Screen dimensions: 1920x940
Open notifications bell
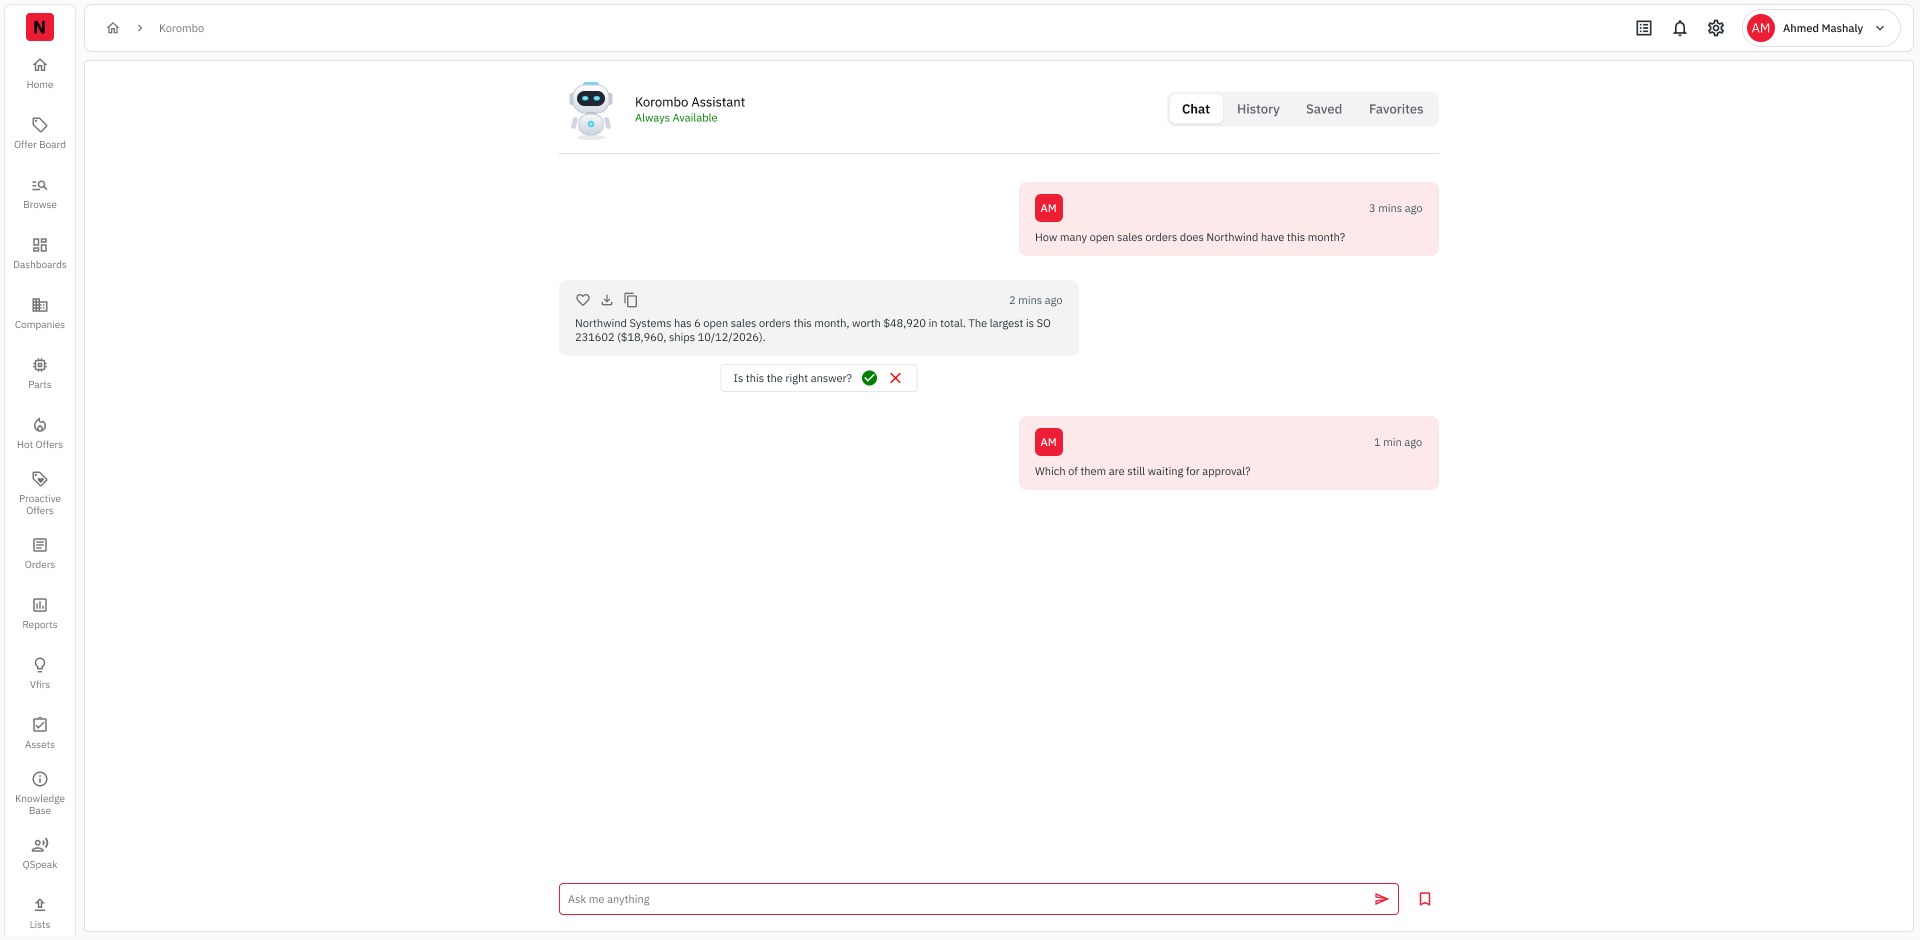click(x=1680, y=28)
